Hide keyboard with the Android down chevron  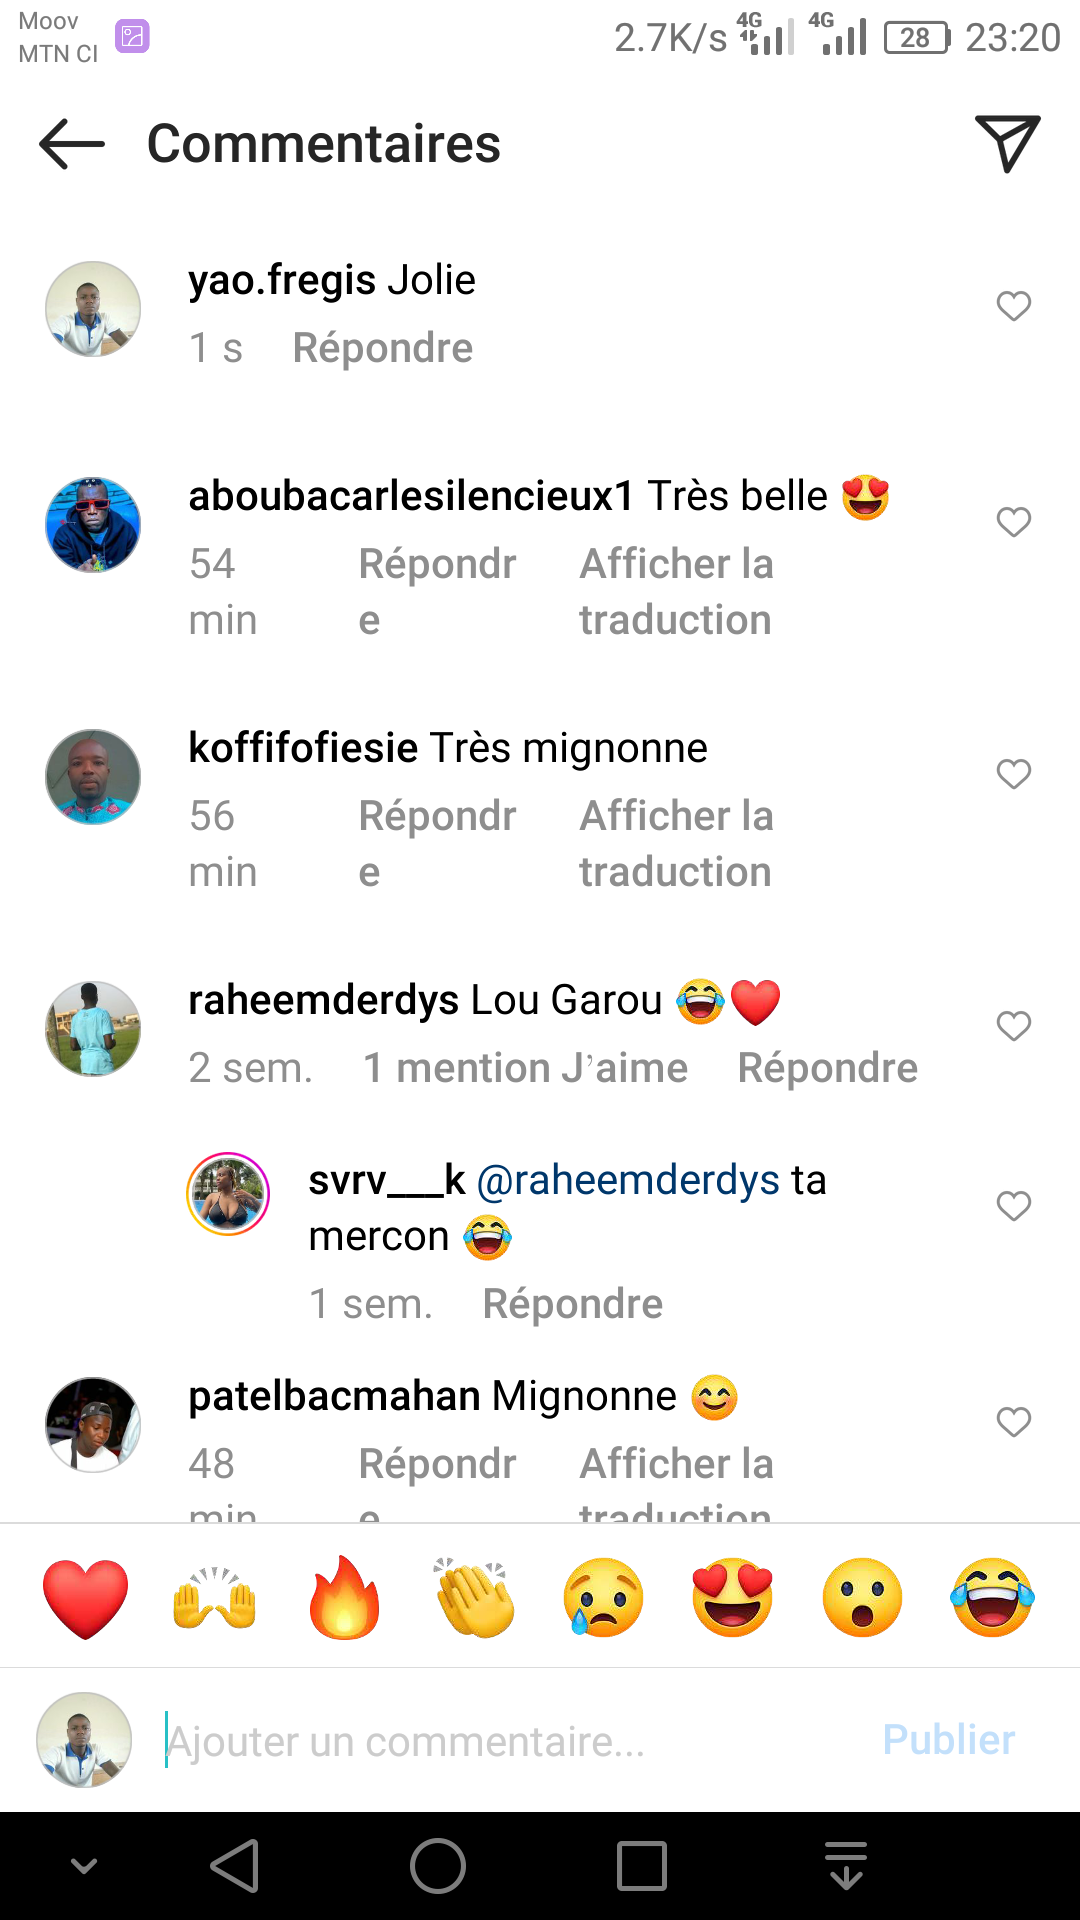coord(84,1866)
